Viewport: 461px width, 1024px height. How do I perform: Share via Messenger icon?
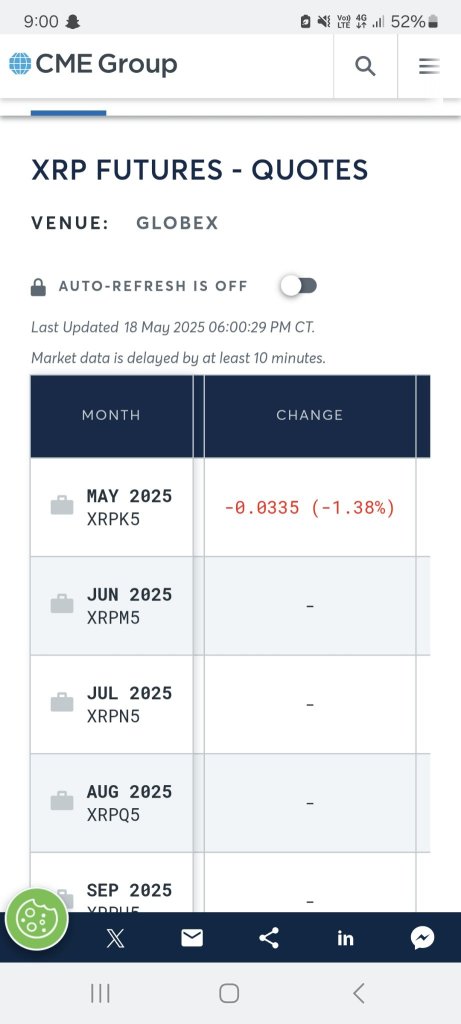pos(422,938)
